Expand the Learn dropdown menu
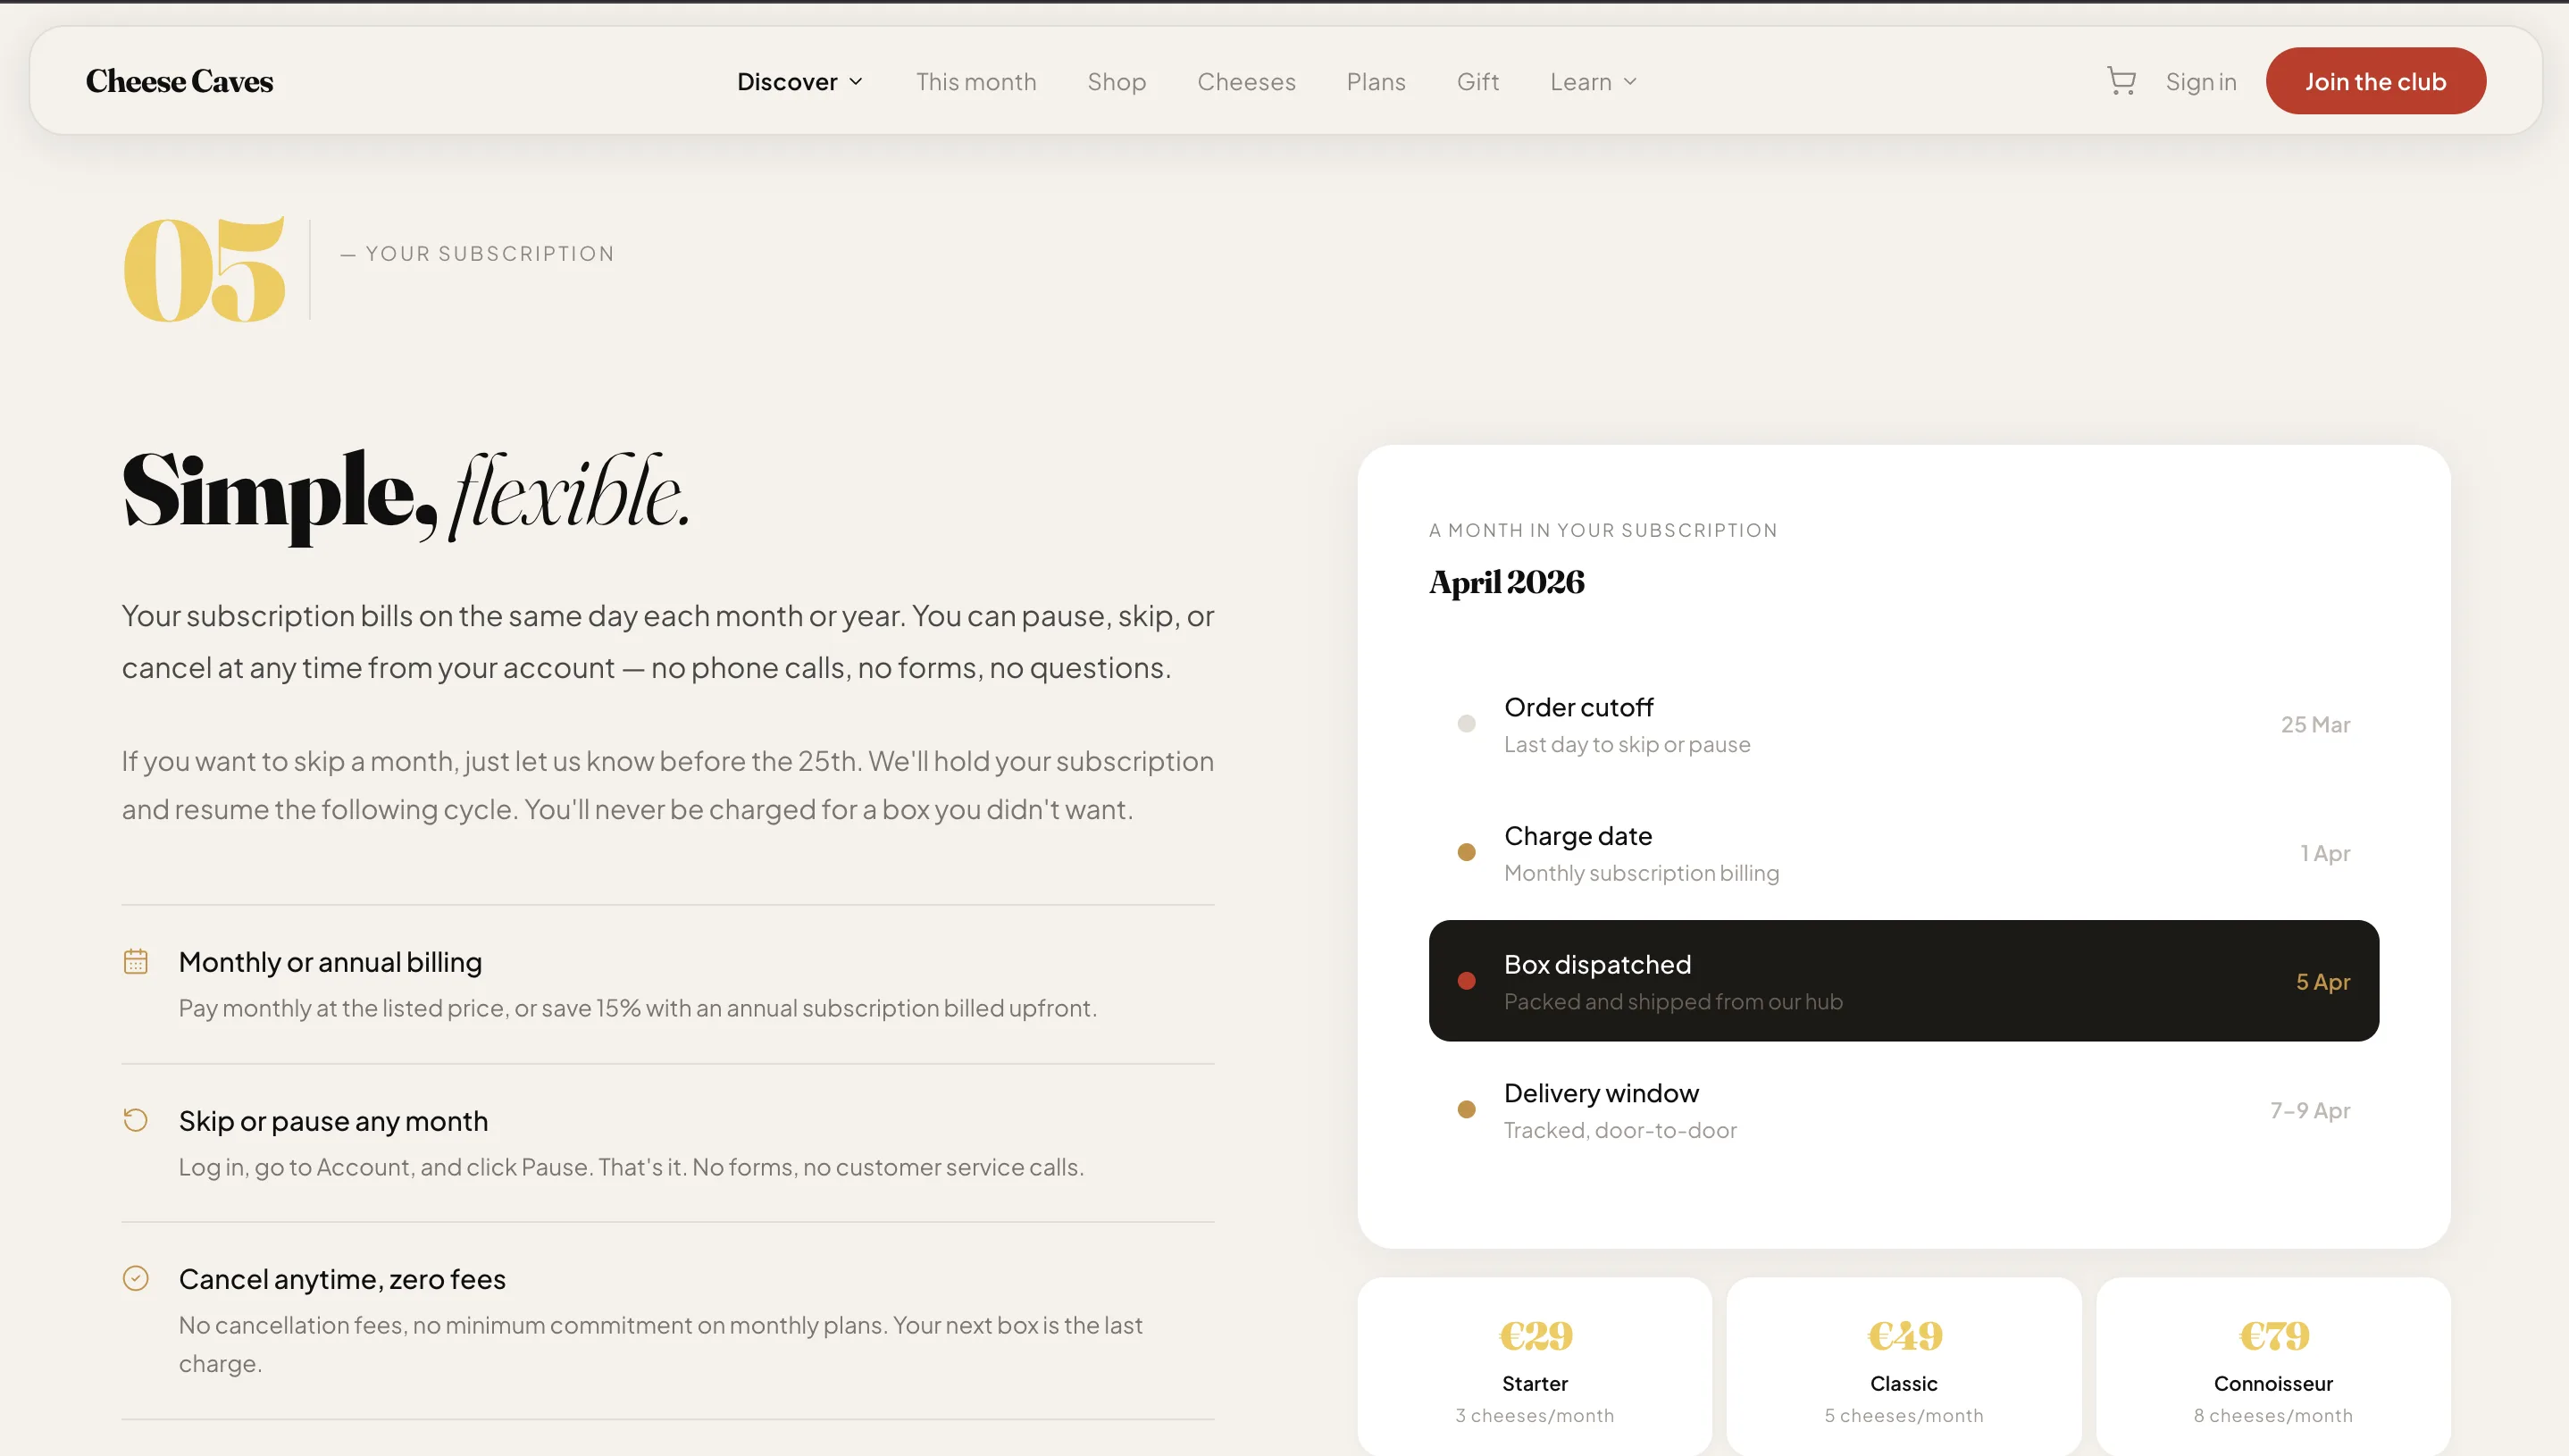The image size is (2569, 1456). coord(1593,81)
